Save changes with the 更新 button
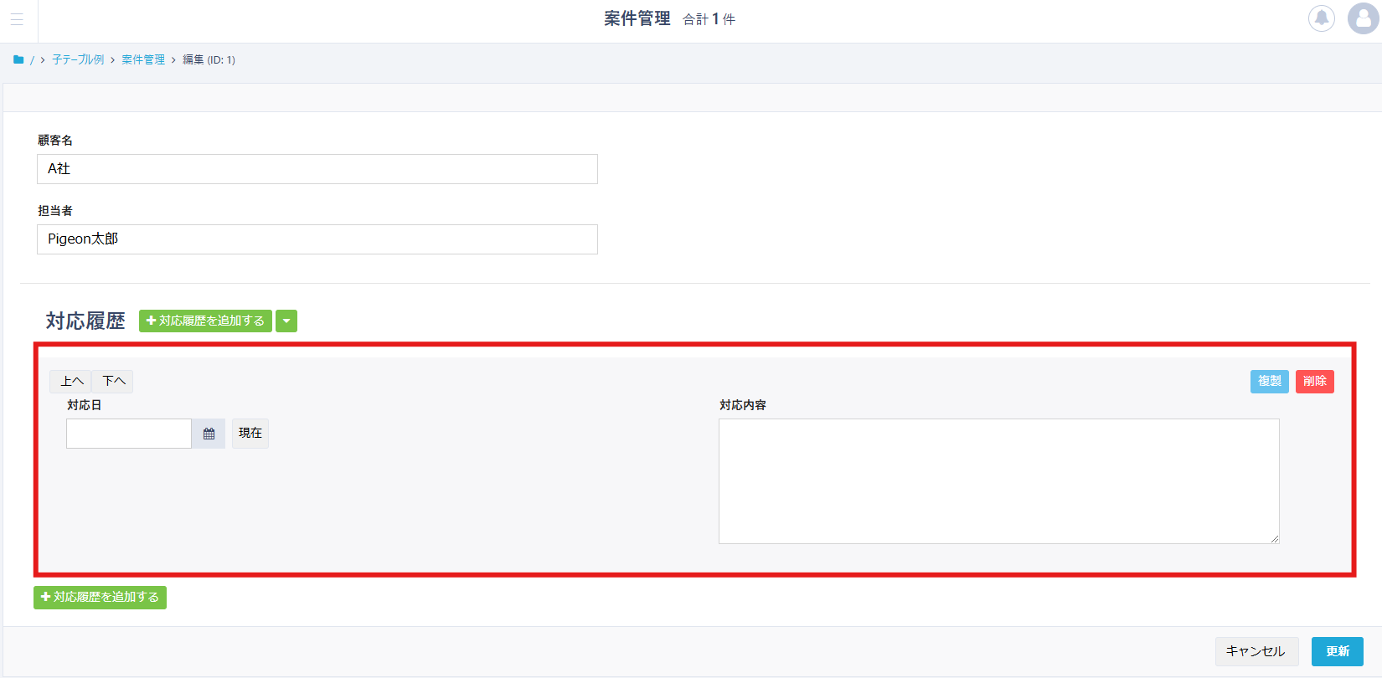The height and width of the screenshot is (678, 1382). [1337, 651]
